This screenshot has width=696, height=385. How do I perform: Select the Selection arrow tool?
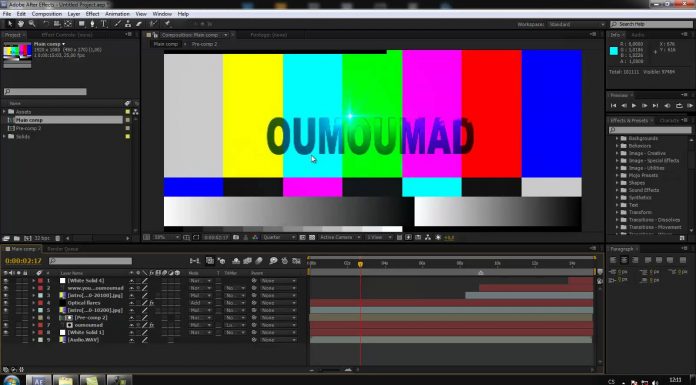point(10,24)
